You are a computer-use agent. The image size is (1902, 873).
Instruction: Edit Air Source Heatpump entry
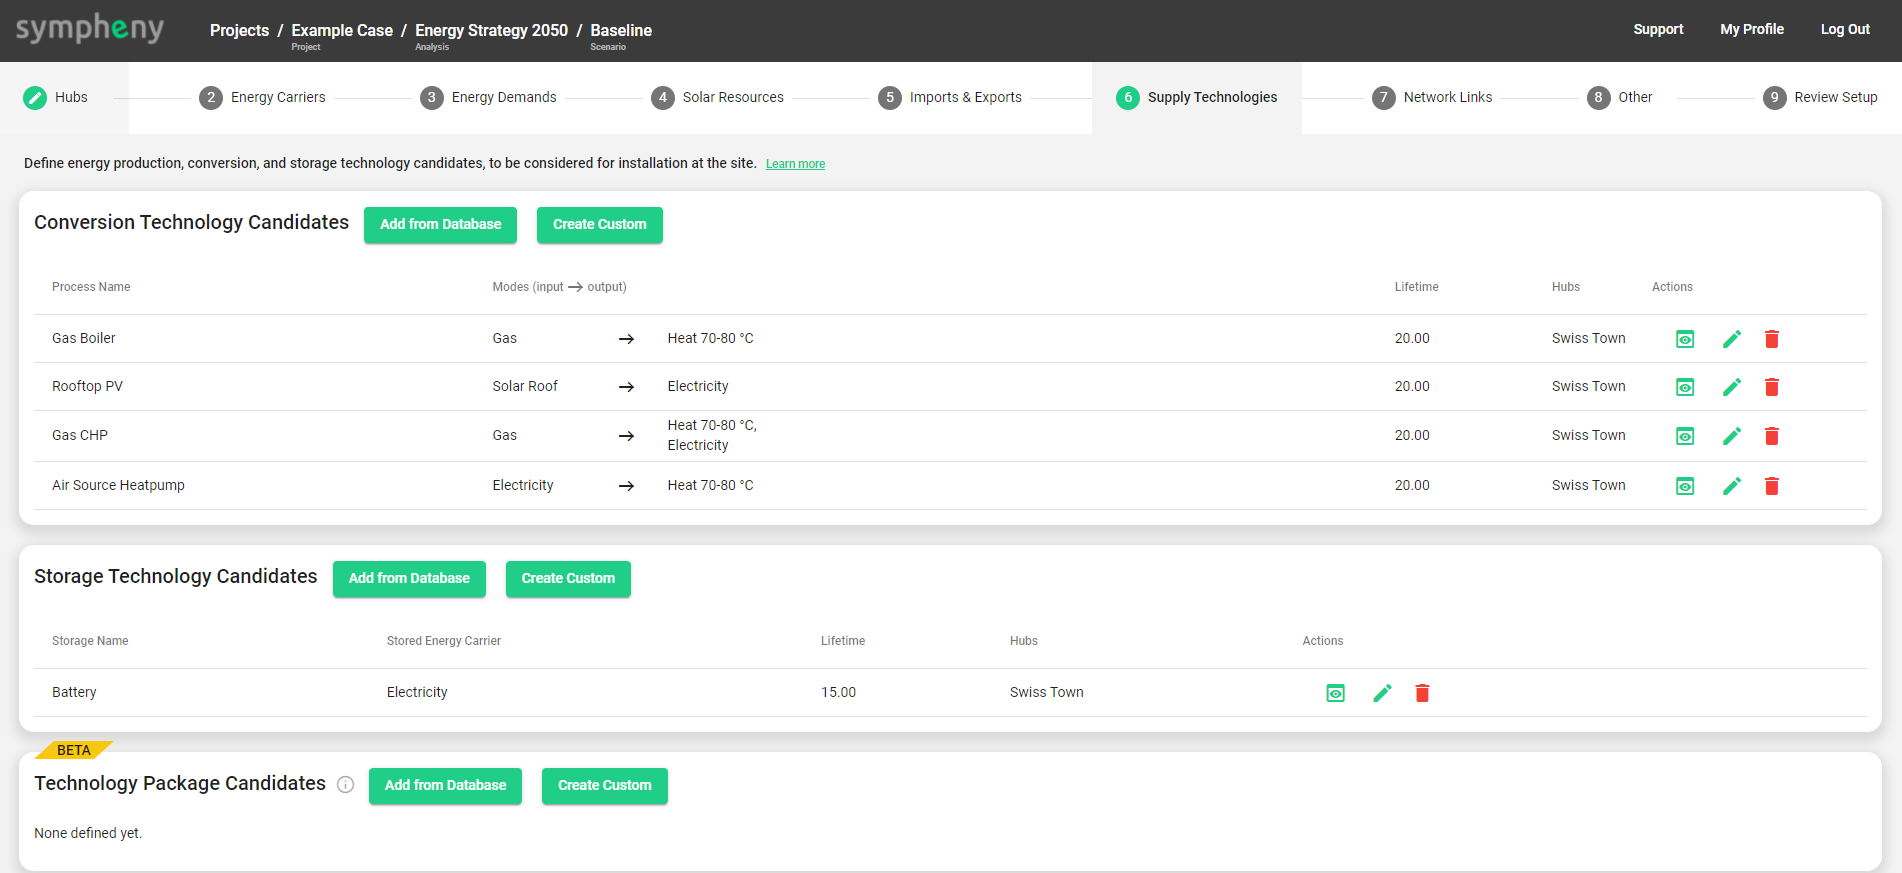tap(1732, 486)
